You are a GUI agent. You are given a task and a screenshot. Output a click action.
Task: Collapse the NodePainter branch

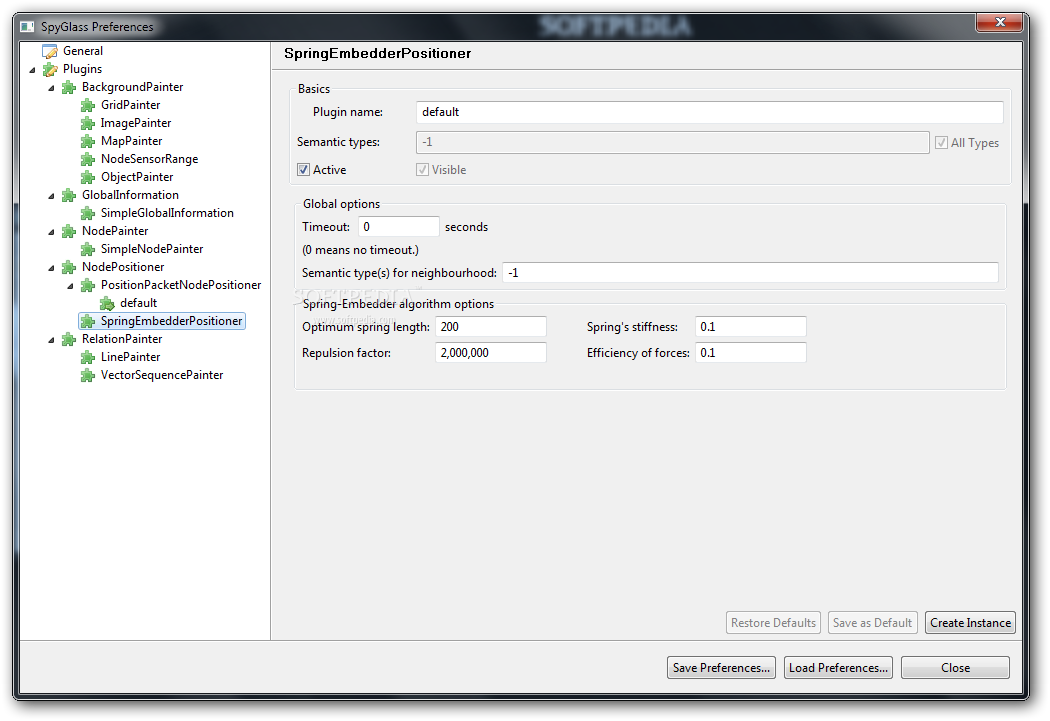(51, 232)
